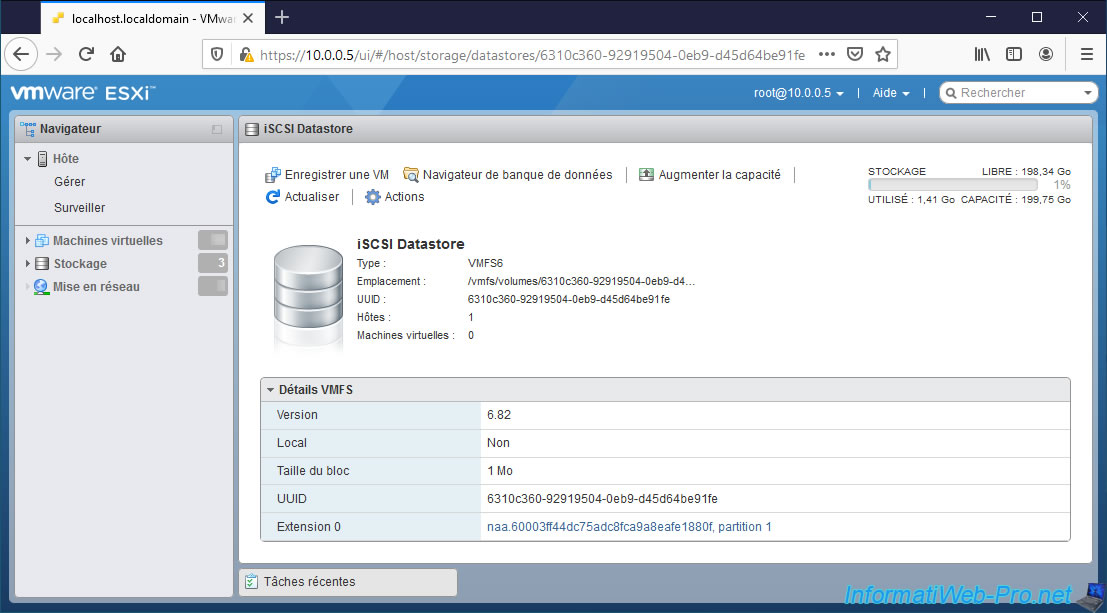Select Taille du bloc value 1 Mo
This screenshot has width=1107, height=613.
pyautogui.click(x=500, y=471)
